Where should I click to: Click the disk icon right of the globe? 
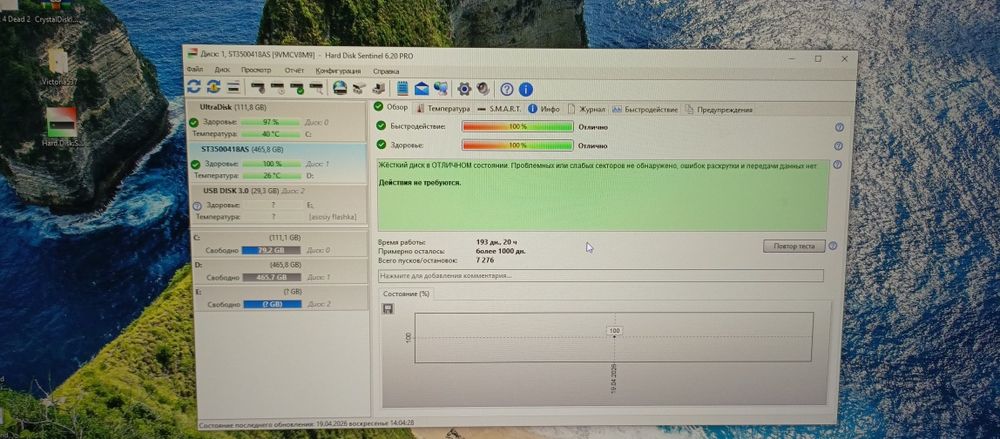(x=359, y=88)
